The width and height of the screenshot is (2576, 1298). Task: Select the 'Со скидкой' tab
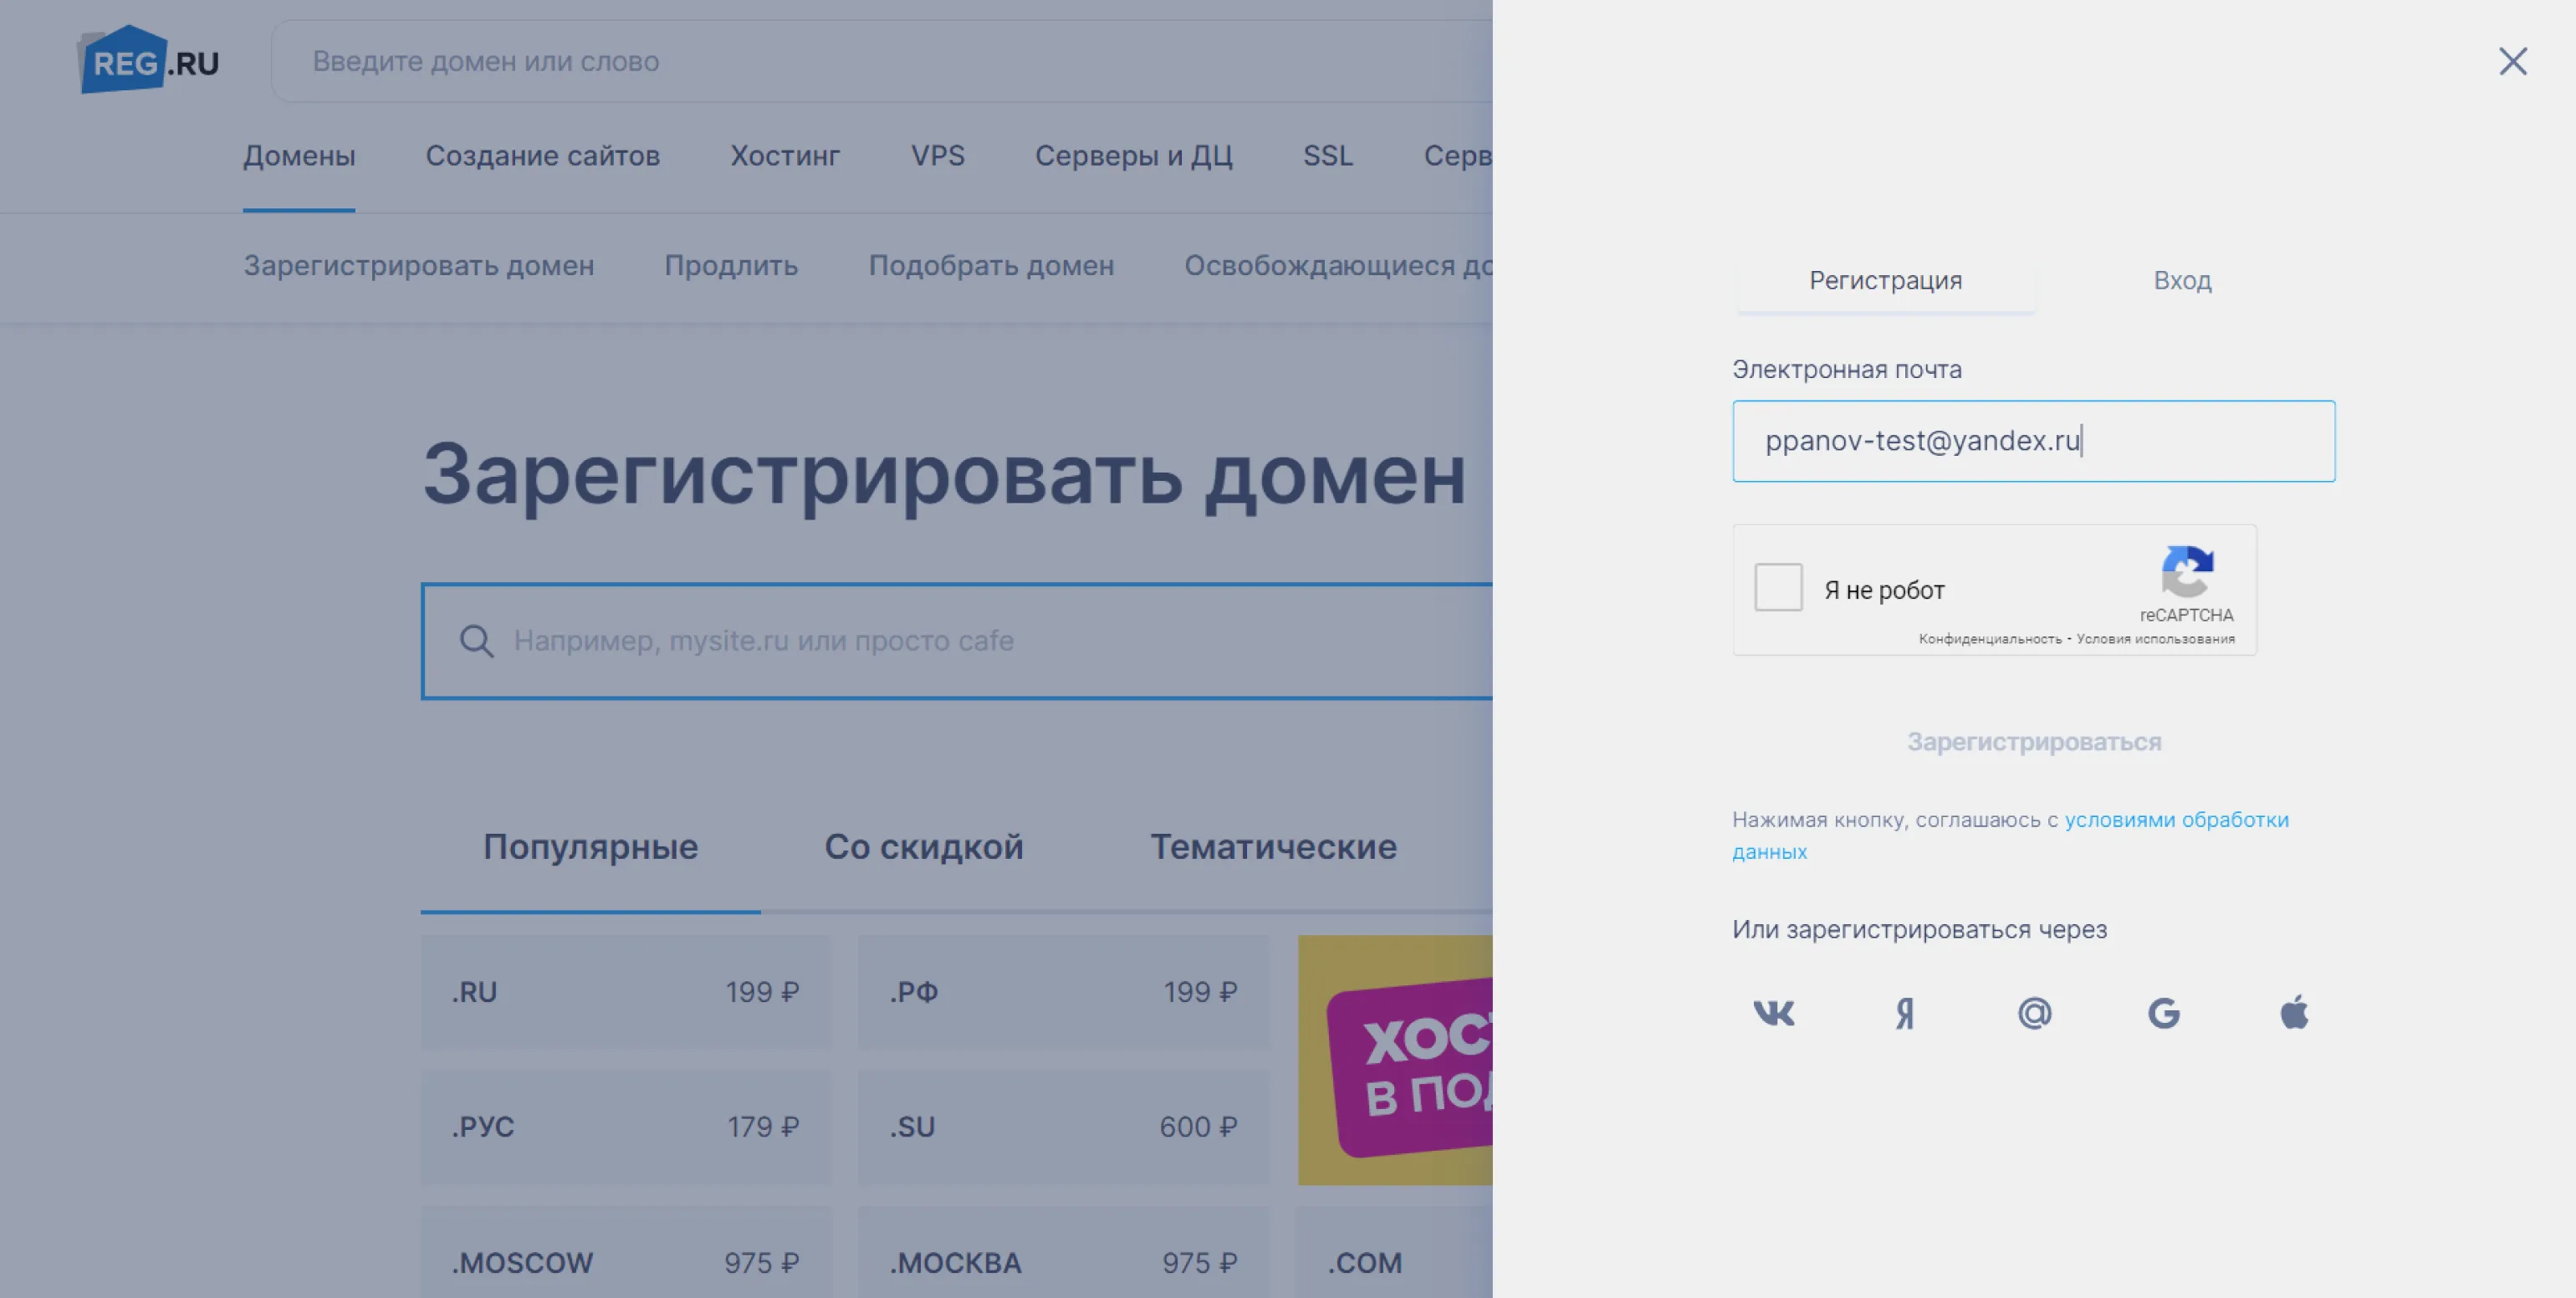click(924, 847)
